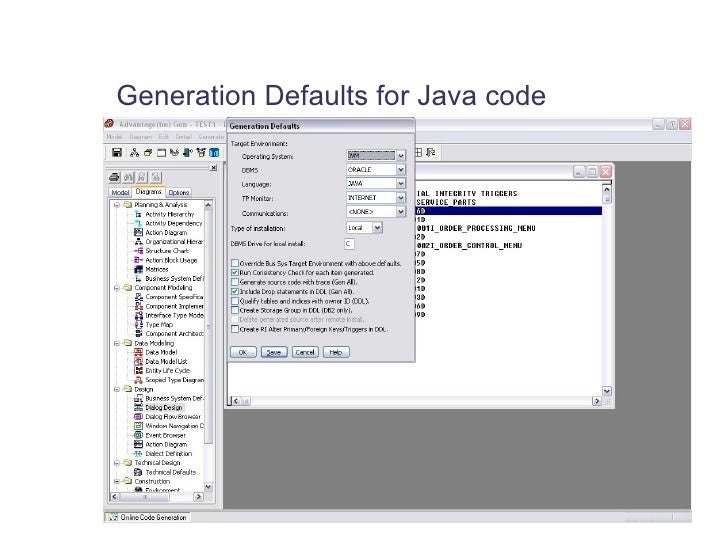
Task: Enable Qualify tables and indexes with owner ID
Action: point(235,301)
